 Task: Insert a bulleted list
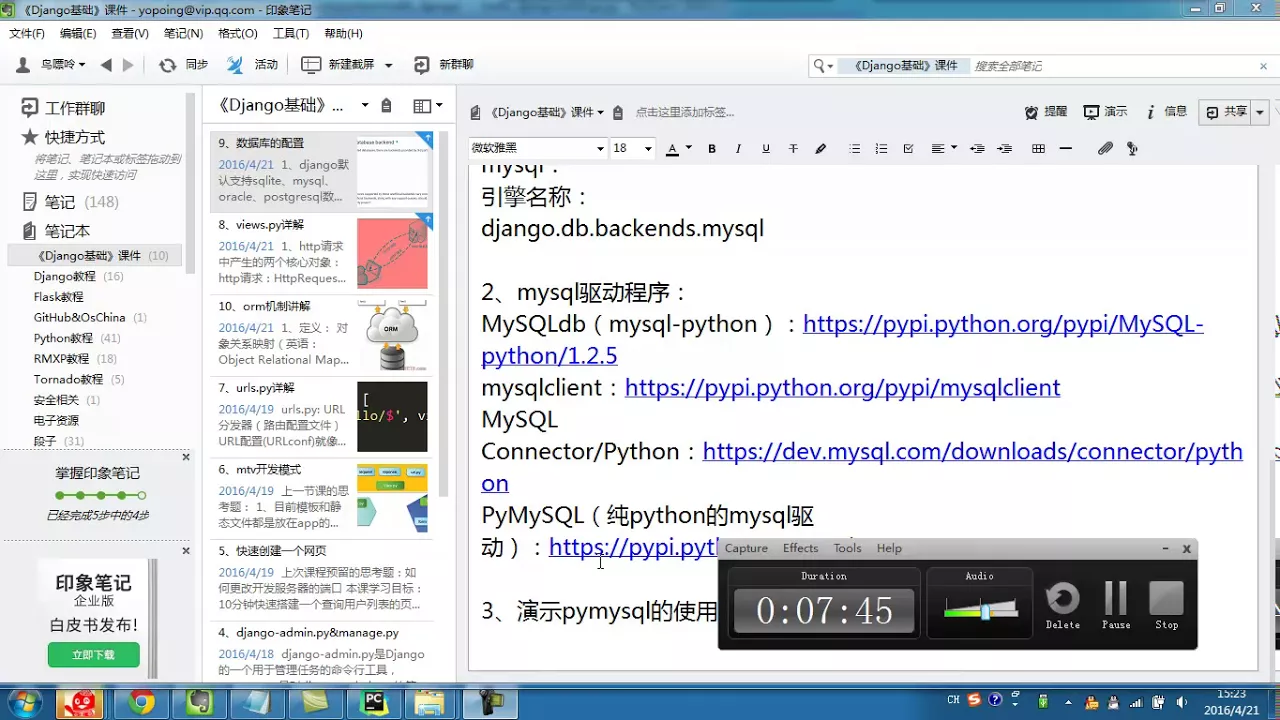[854, 149]
